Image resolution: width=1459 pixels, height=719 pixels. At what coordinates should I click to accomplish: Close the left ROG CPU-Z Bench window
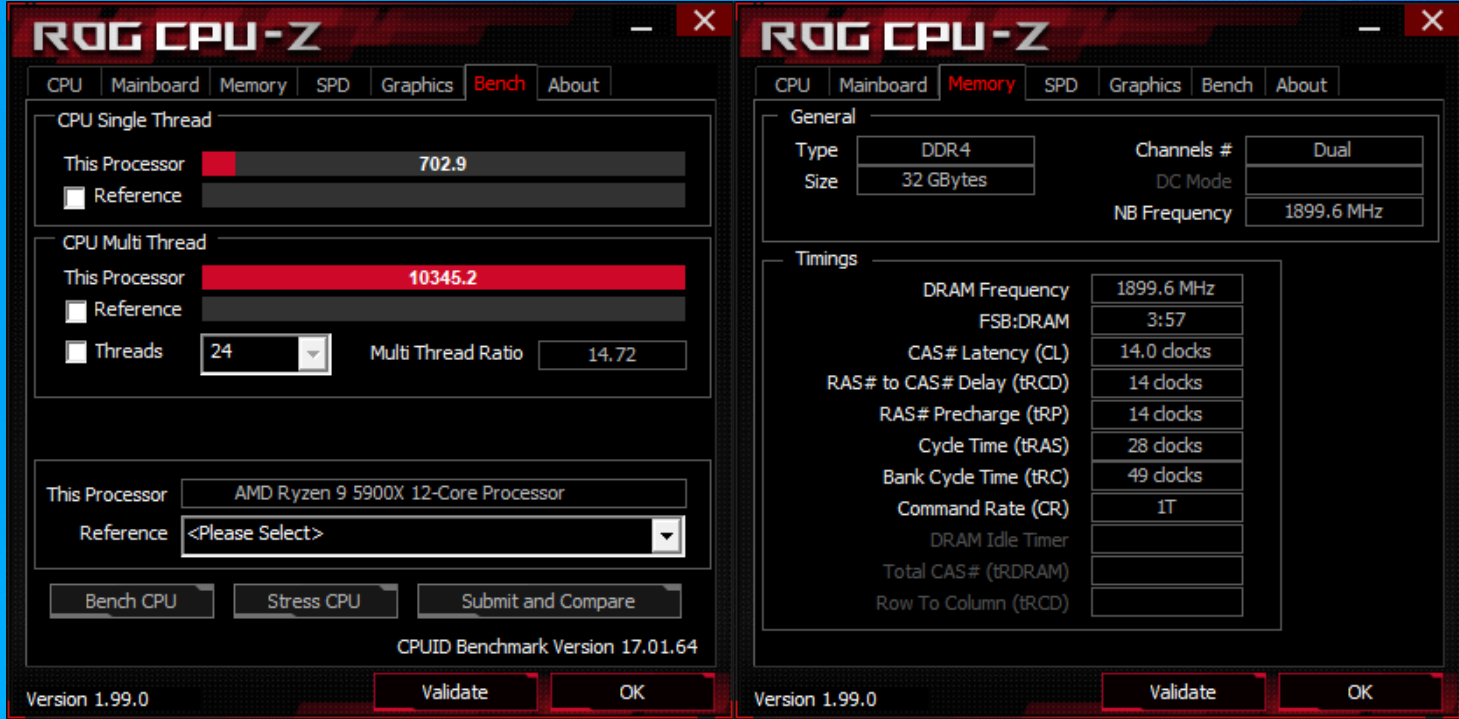pyautogui.click(x=703, y=20)
